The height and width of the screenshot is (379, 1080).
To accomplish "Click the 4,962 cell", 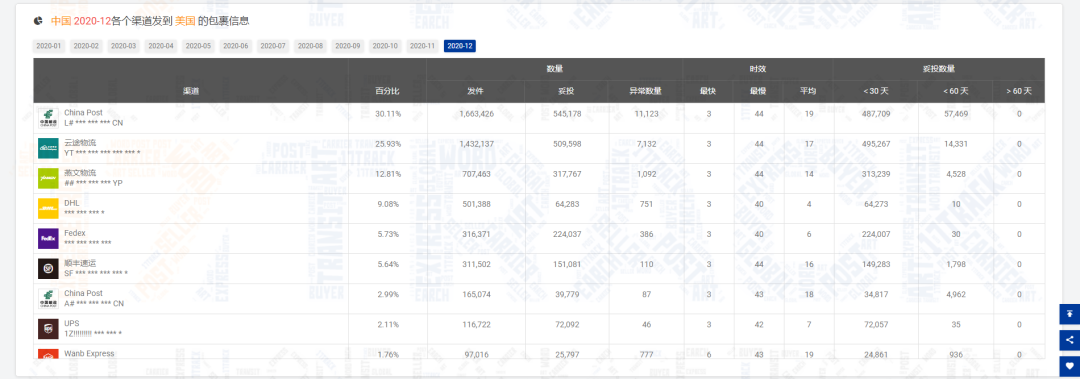I will pos(956,294).
